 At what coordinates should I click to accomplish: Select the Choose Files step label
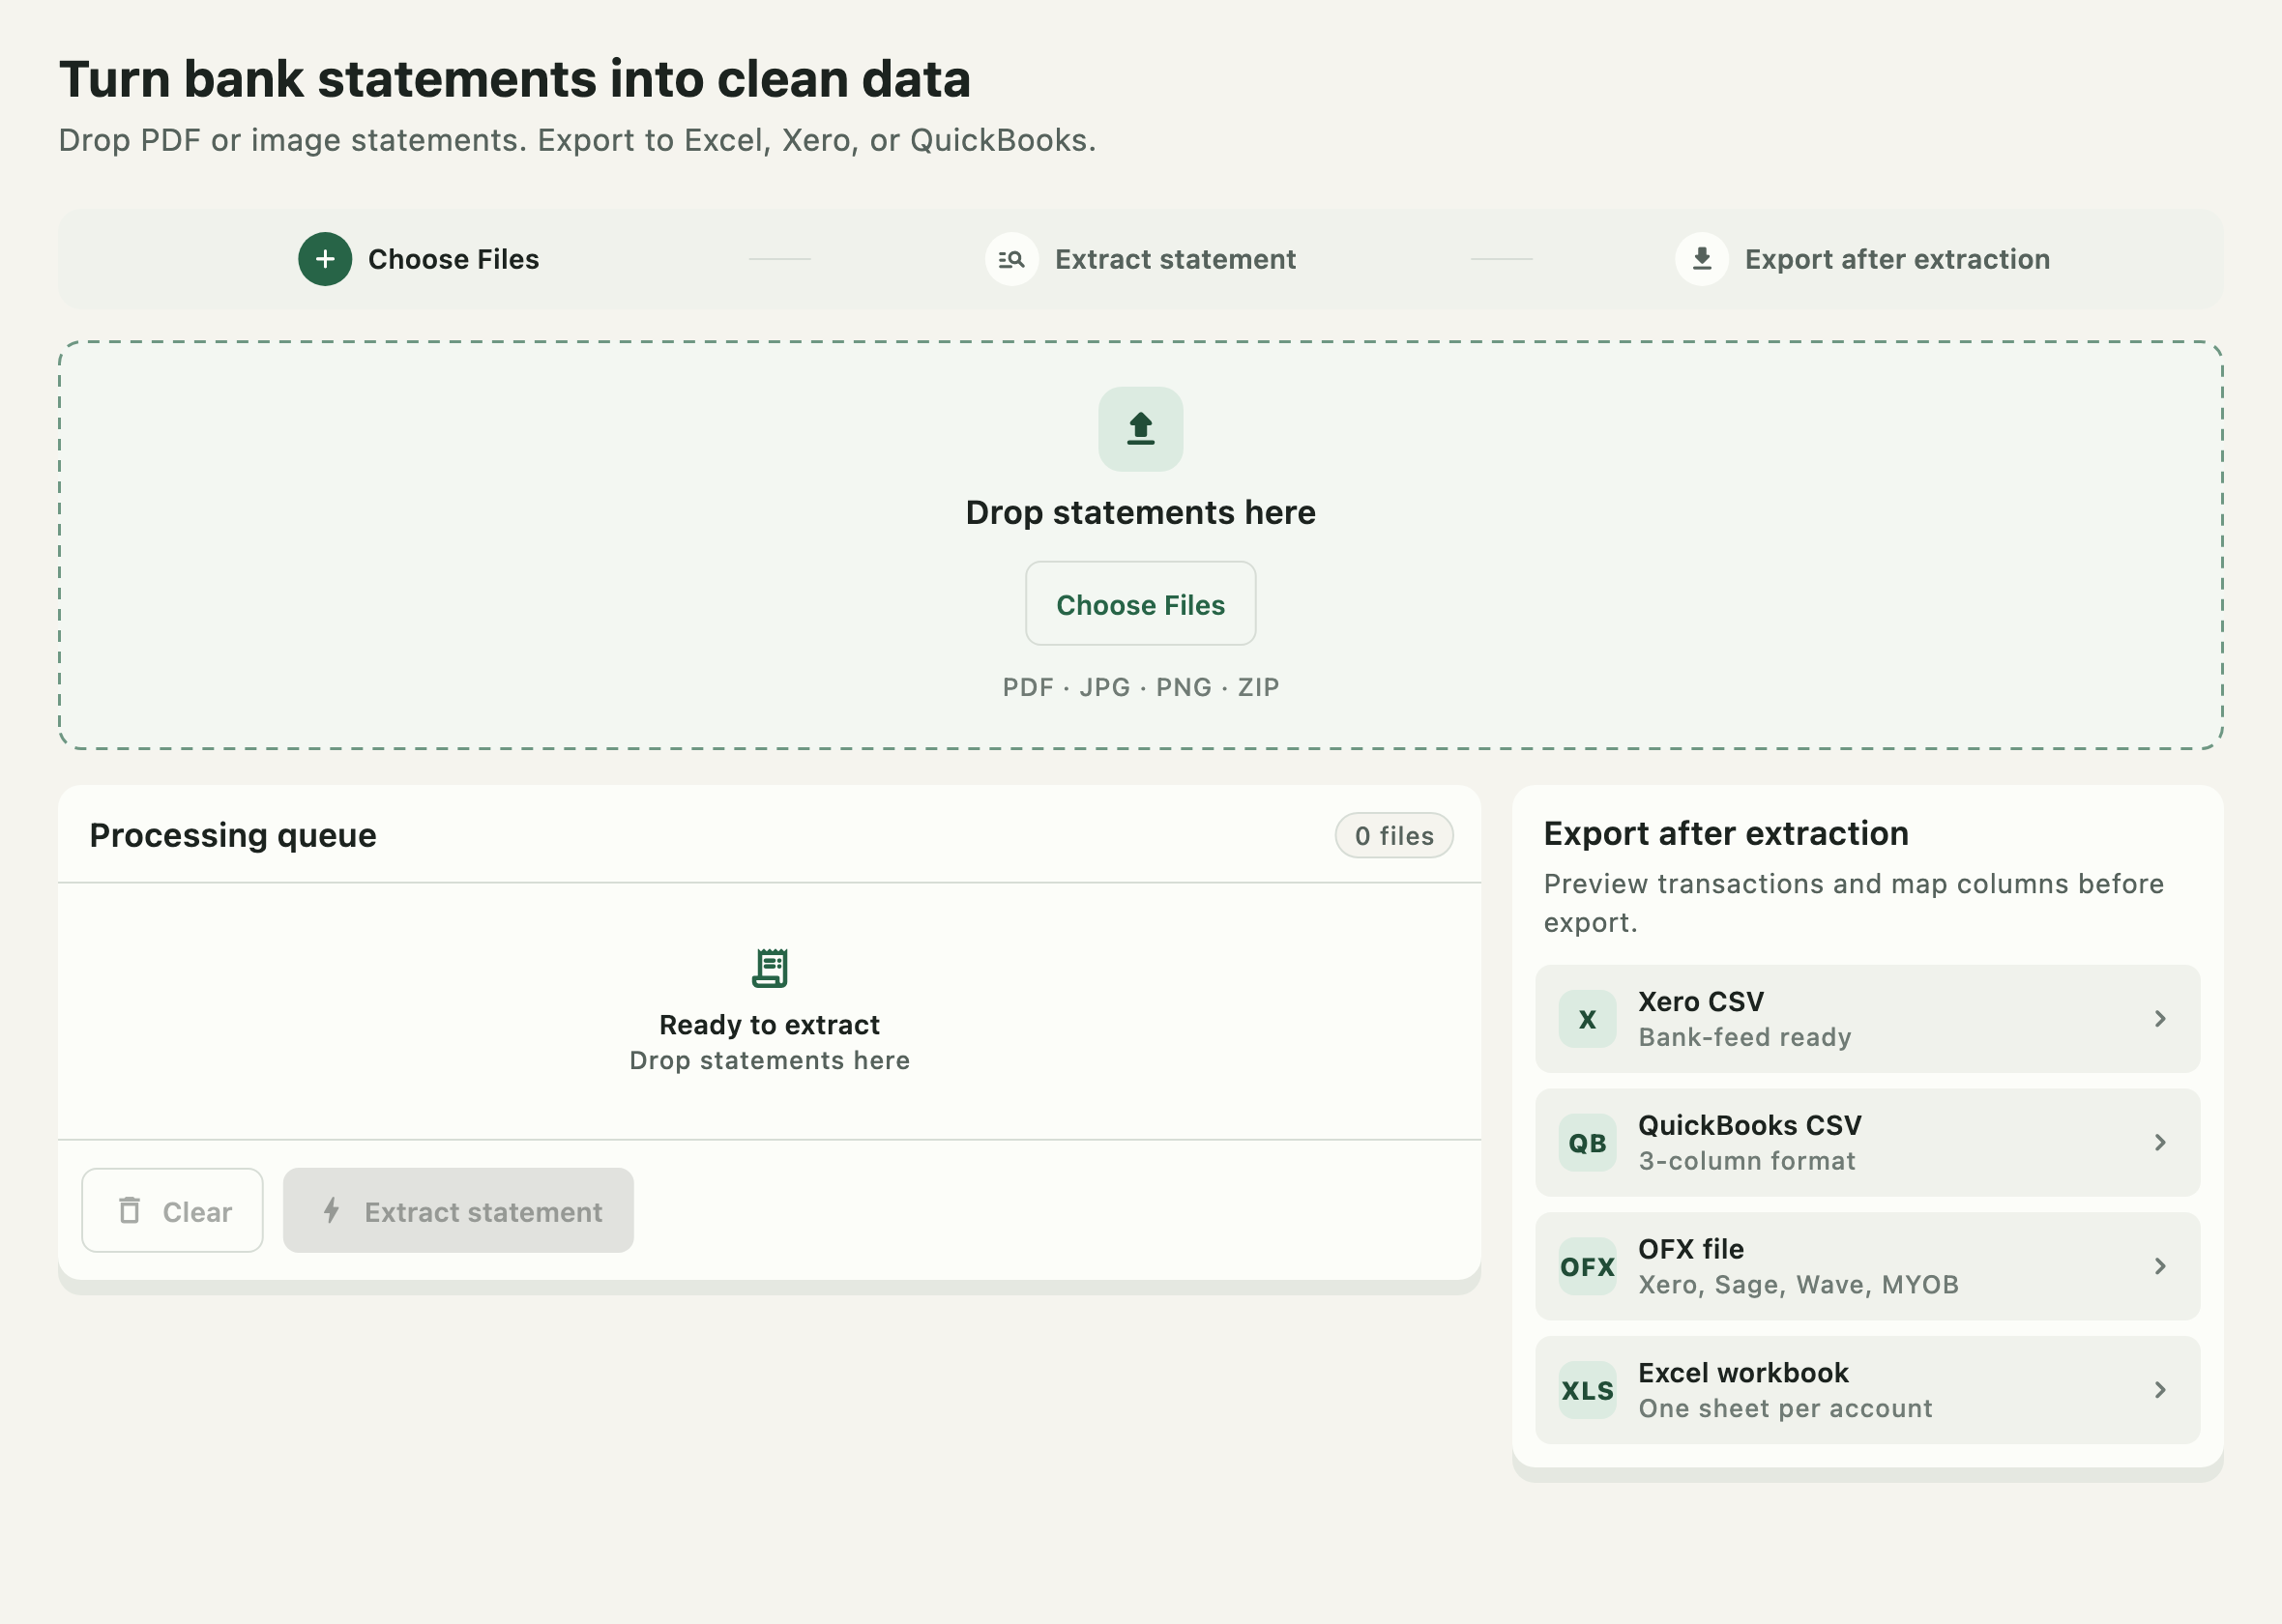point(453,259)
